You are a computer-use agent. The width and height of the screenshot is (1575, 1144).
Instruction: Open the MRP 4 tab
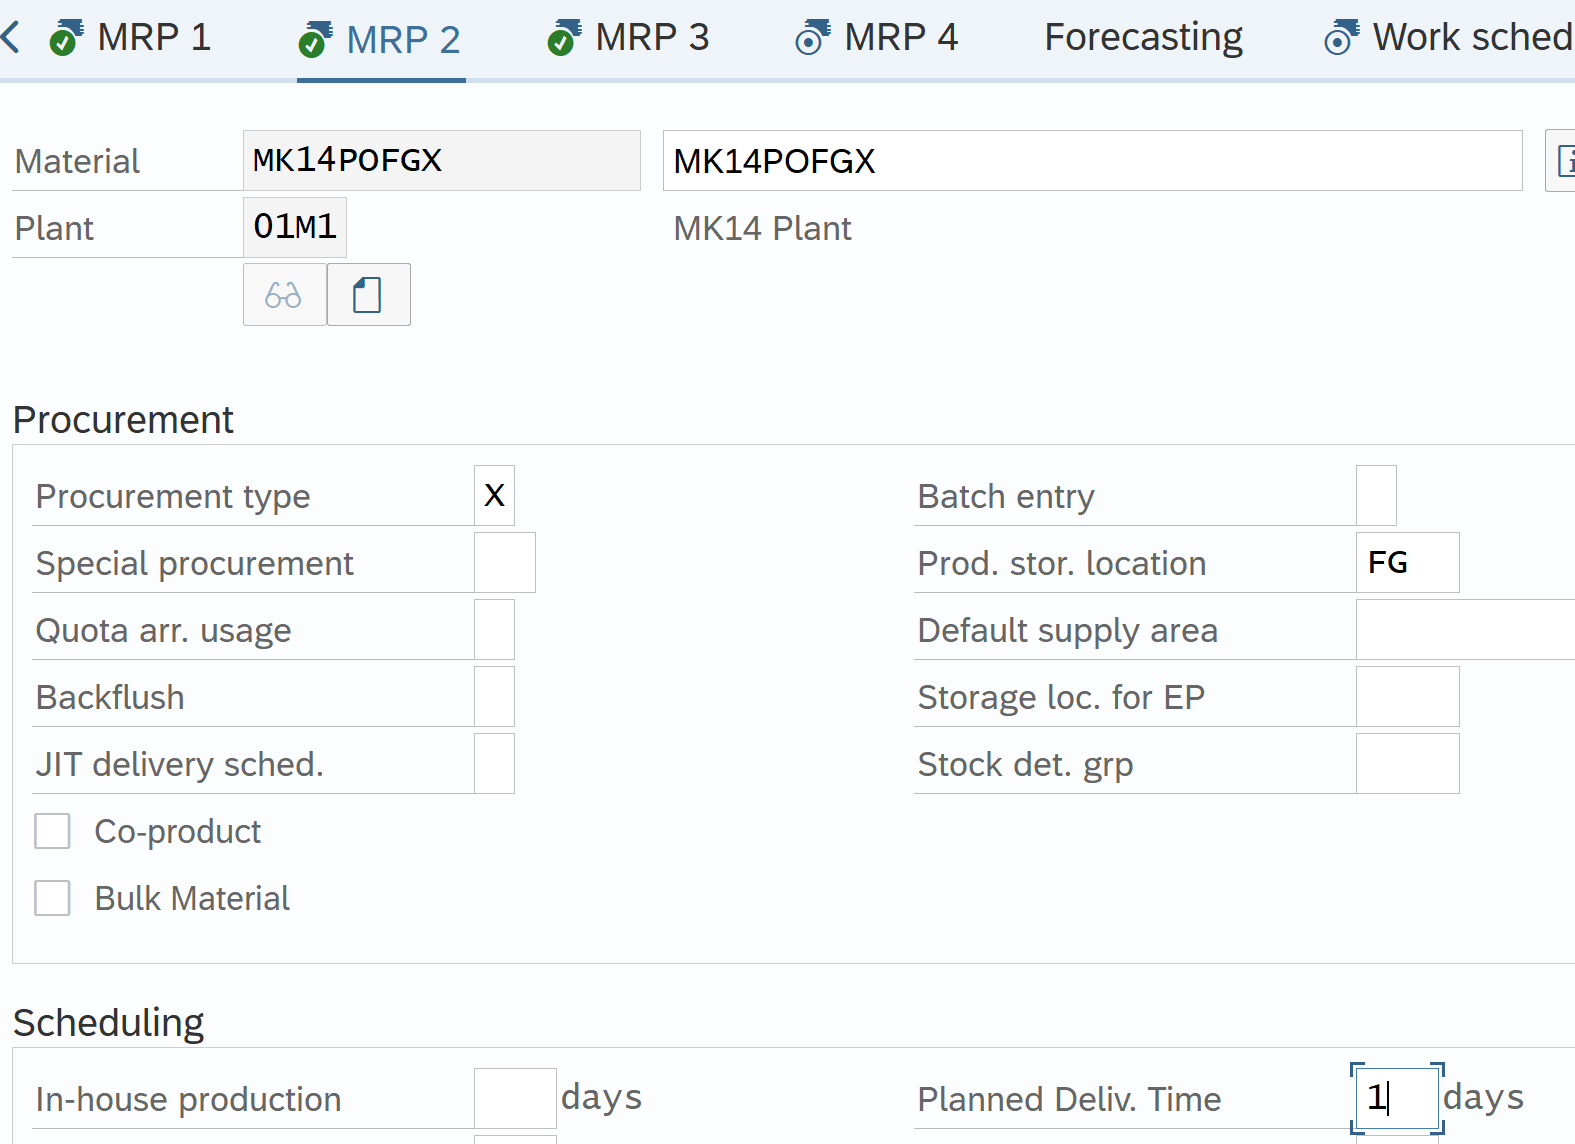point(877,38)
